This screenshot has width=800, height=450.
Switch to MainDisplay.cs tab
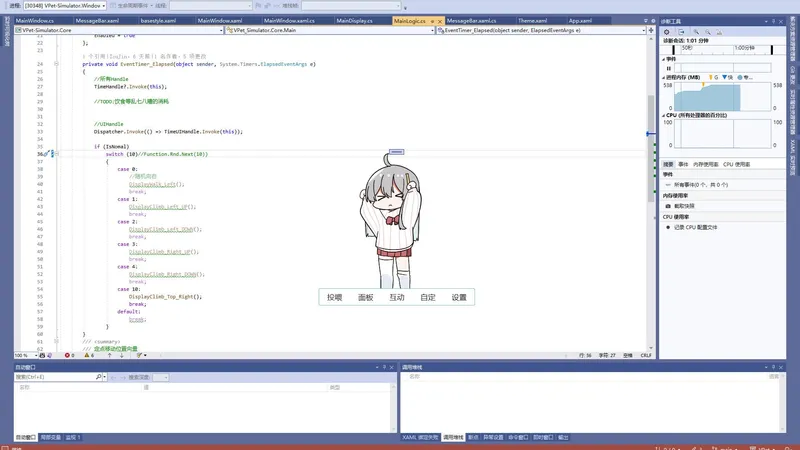point(354,21)
